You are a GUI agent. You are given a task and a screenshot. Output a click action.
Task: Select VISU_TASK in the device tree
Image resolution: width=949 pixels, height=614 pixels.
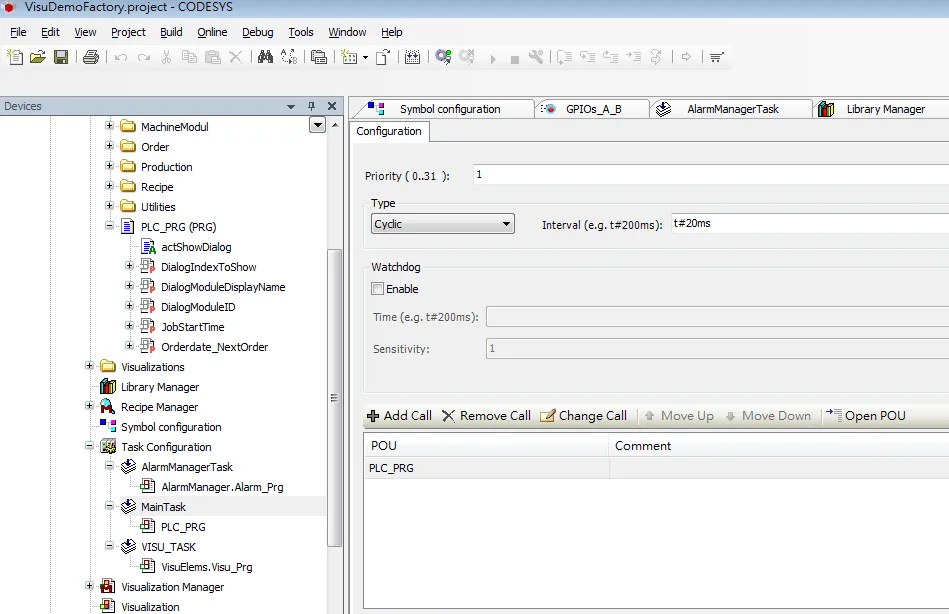(x=168, y=547)
